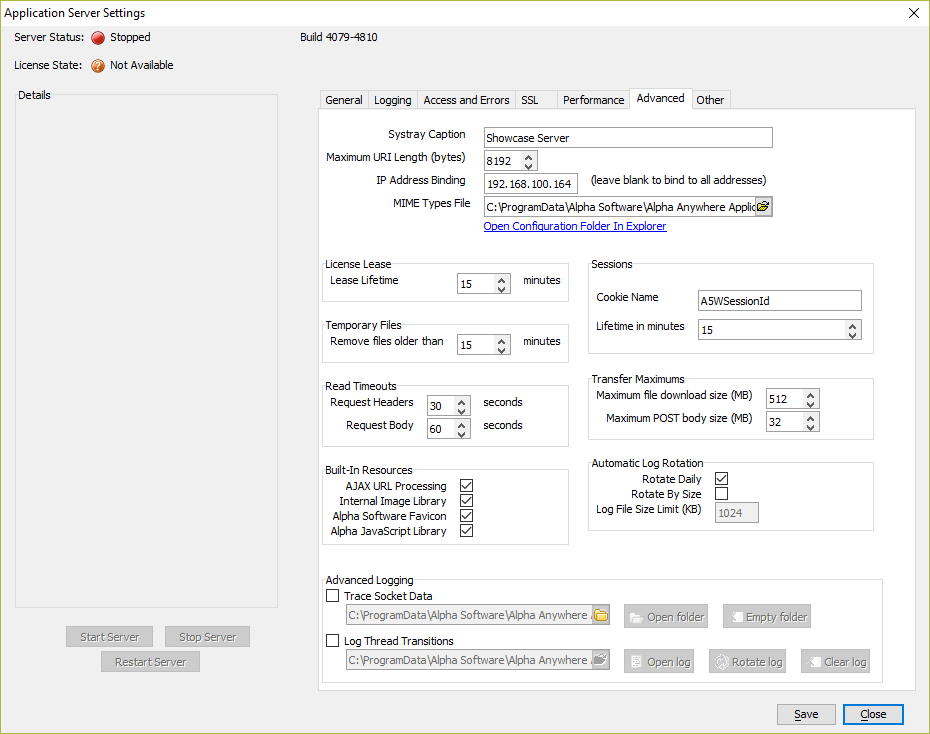
Task: Select the Advanced tab
Action: click(x=660, y=98)
